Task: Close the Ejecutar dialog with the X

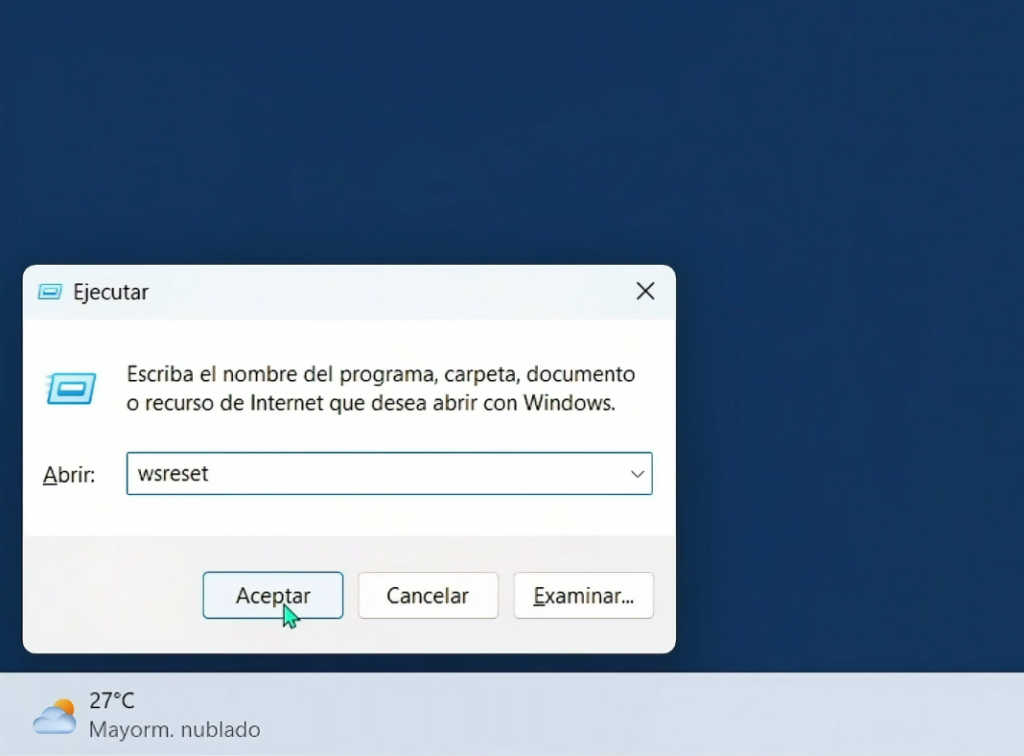Action: (645, 291)
